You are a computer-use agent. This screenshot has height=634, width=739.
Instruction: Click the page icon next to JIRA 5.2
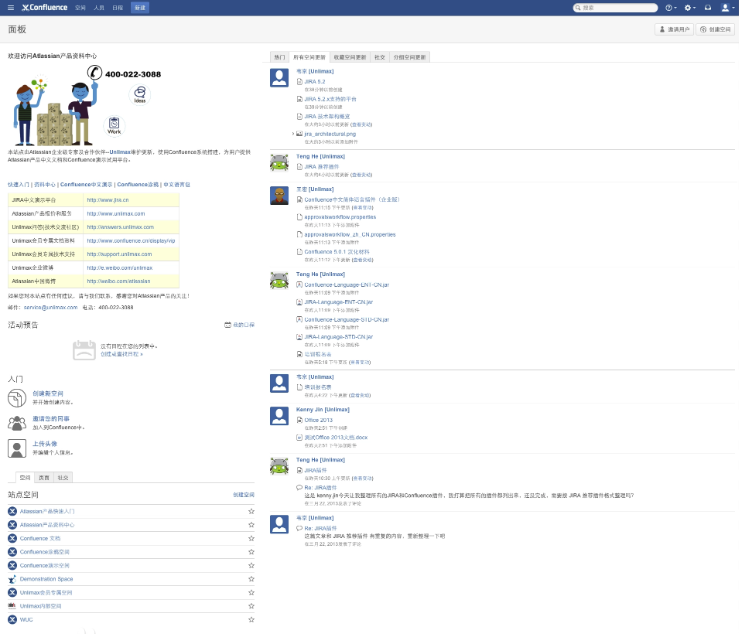pyautogui.click(x=299, y=82)
